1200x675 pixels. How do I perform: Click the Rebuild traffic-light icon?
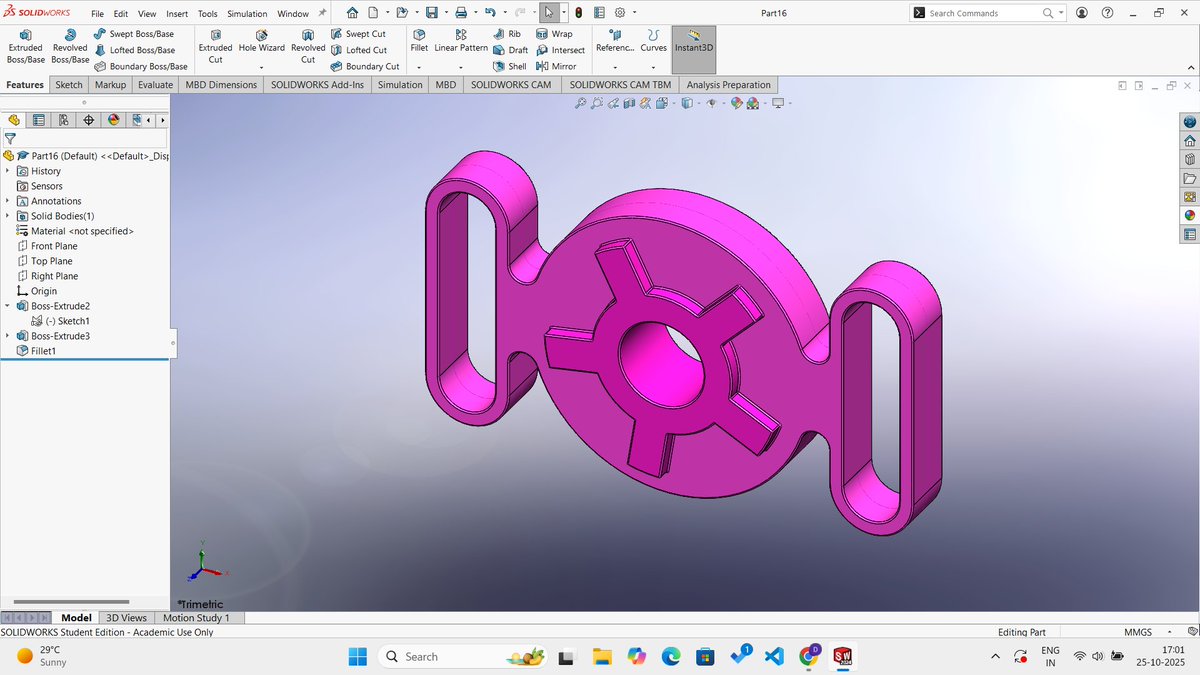click(x=579, y=13)
